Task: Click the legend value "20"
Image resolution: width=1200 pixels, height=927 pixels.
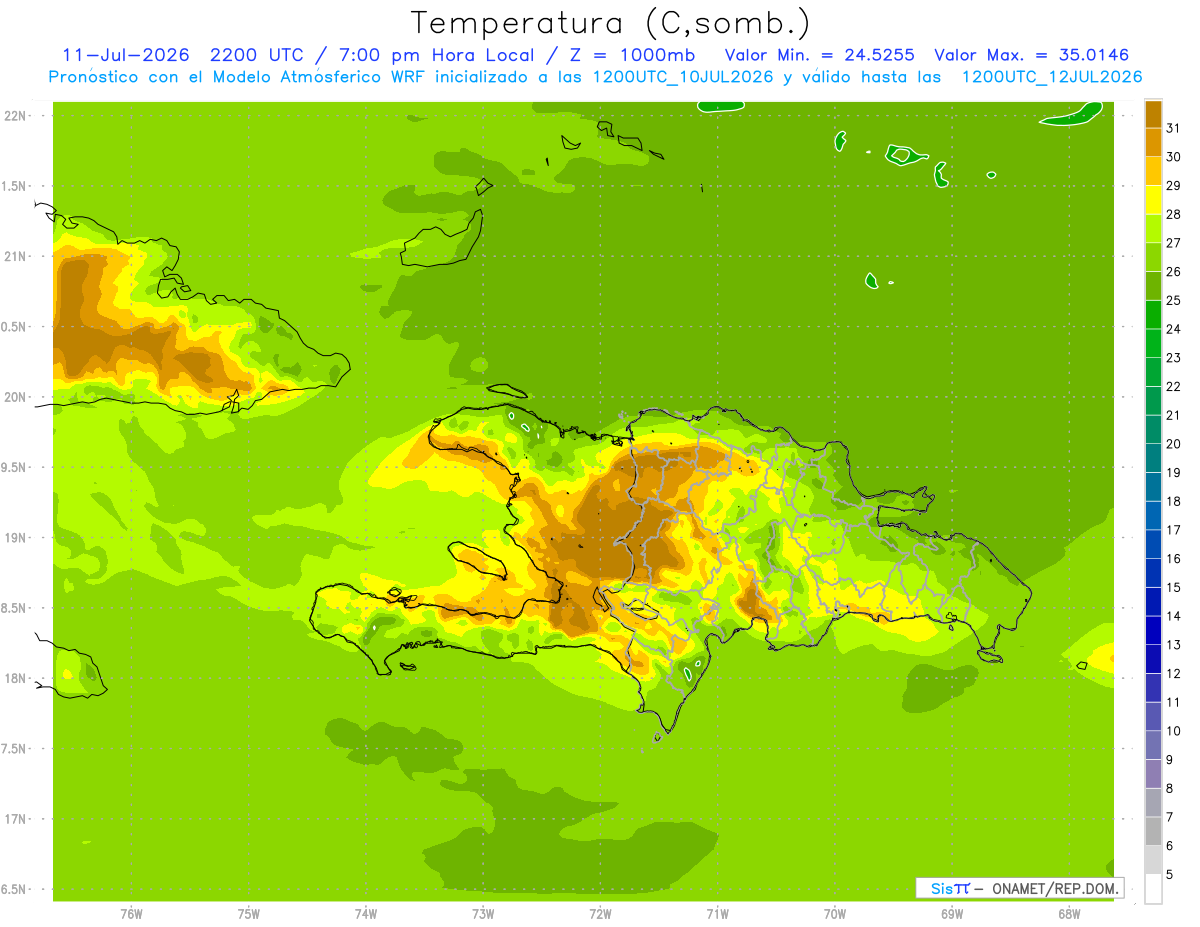Action: tap(1174, 444)
